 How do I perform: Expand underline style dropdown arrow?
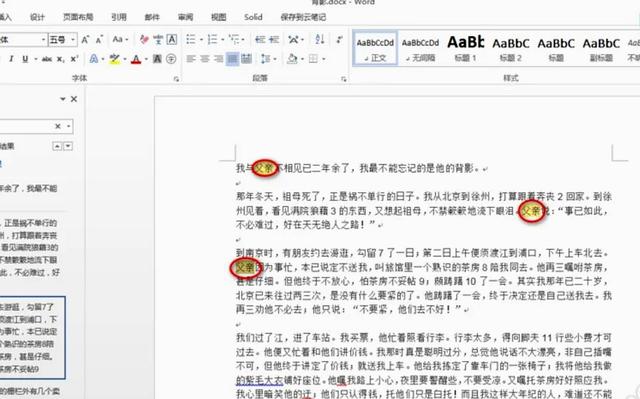(36, 59)
